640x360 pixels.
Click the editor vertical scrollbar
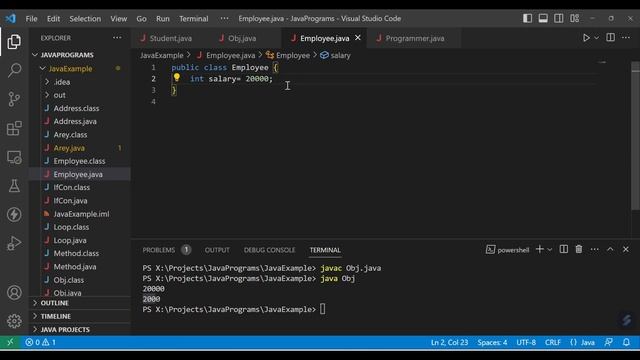[x=635, y=137]
